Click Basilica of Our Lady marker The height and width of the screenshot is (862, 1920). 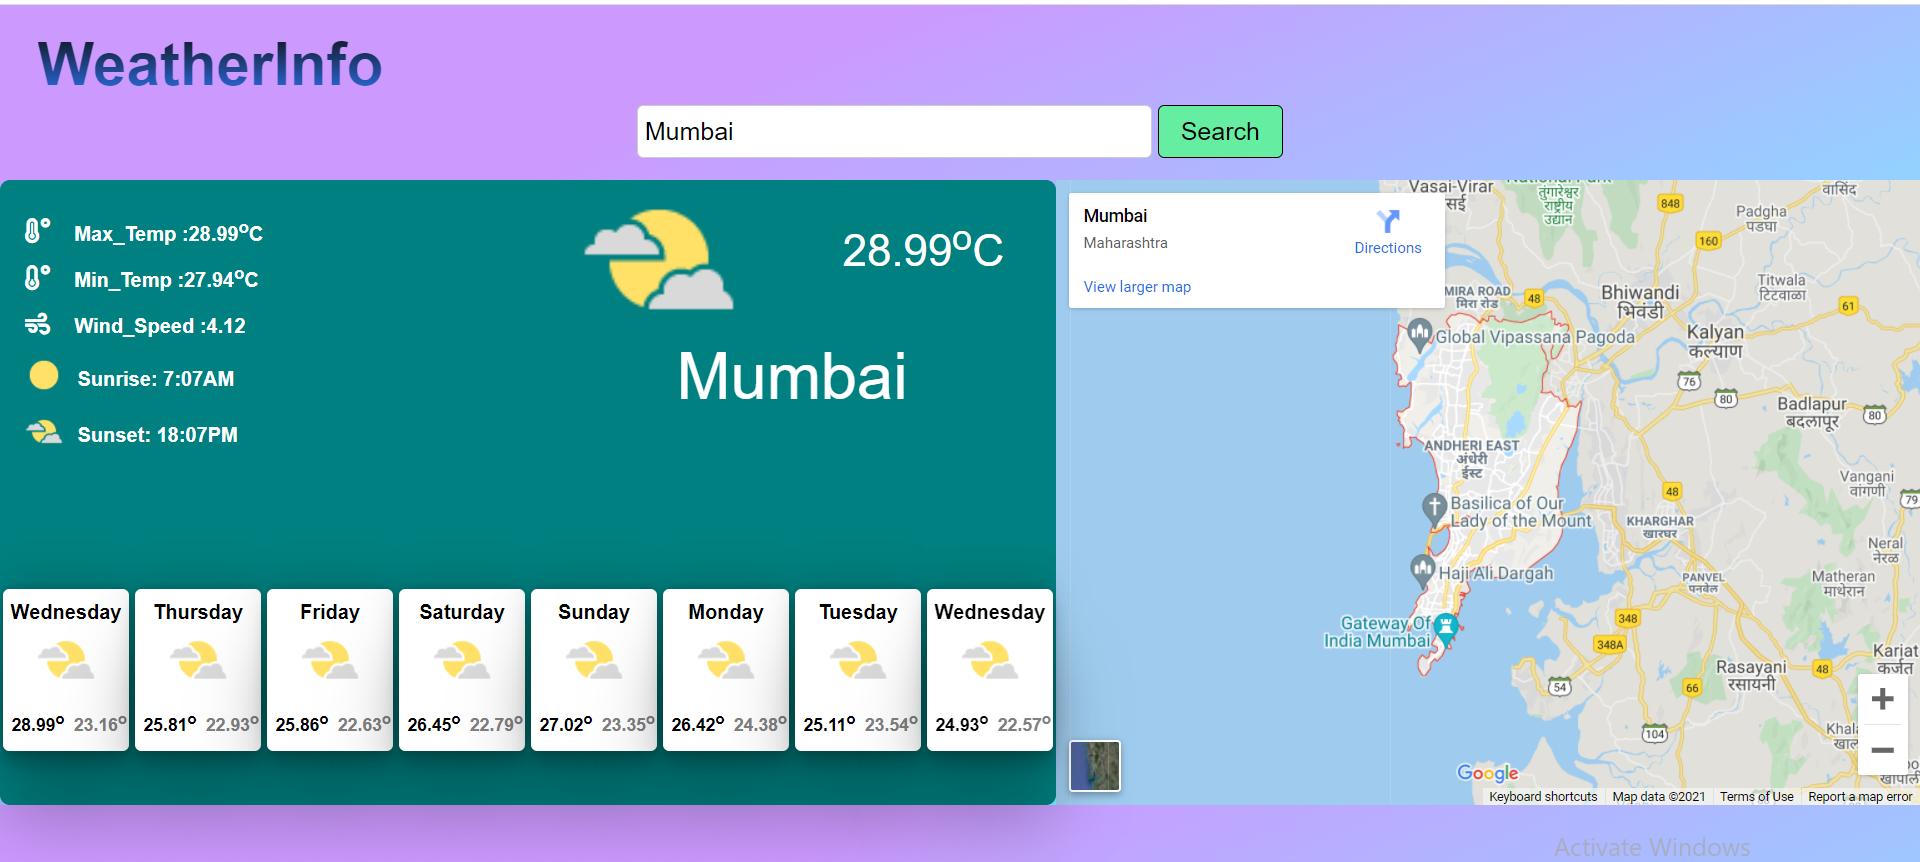(x=1435, y=508)
